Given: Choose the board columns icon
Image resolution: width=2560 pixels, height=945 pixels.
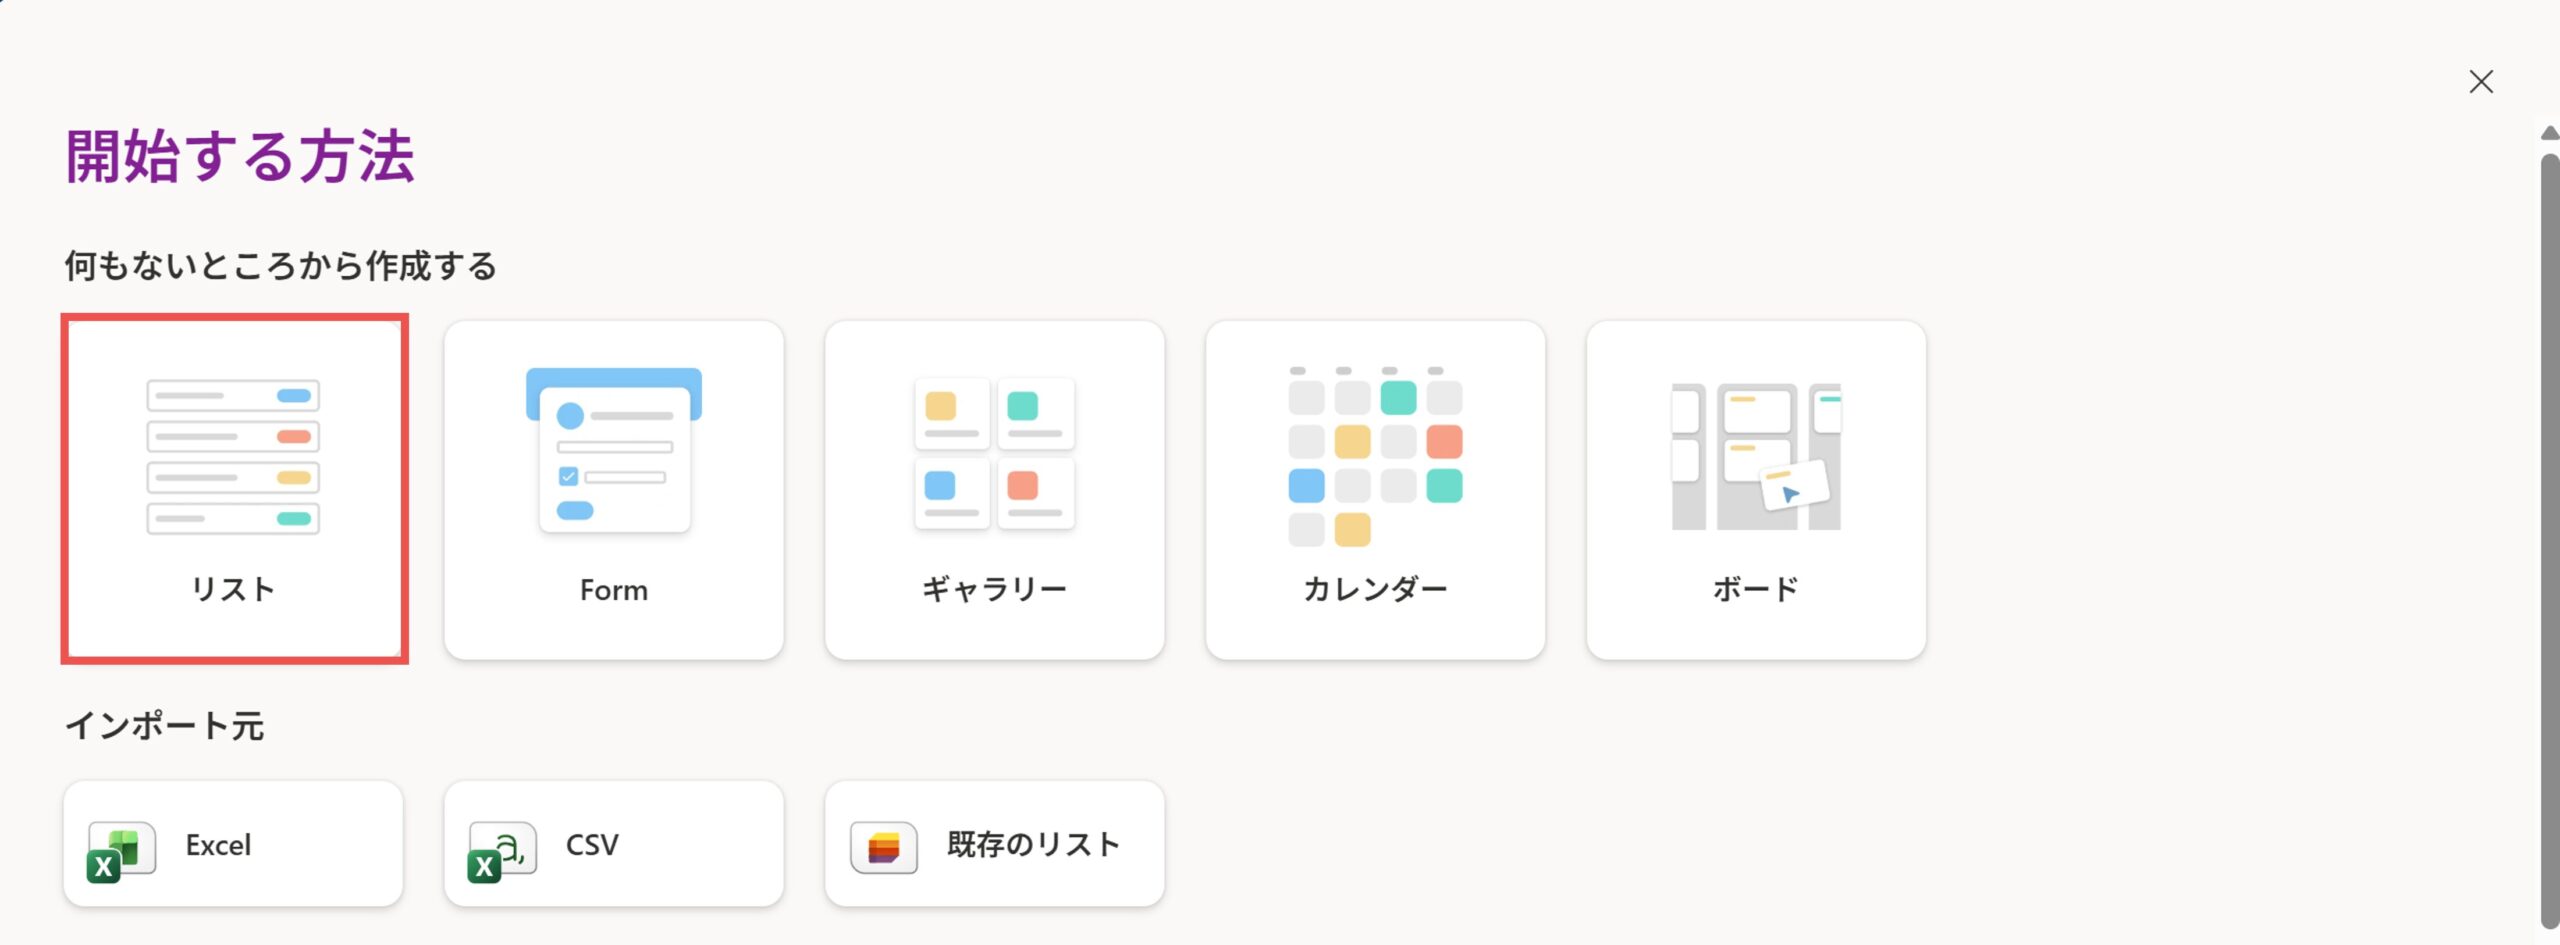Looking at the screenshot, I should click(1756, 456).
